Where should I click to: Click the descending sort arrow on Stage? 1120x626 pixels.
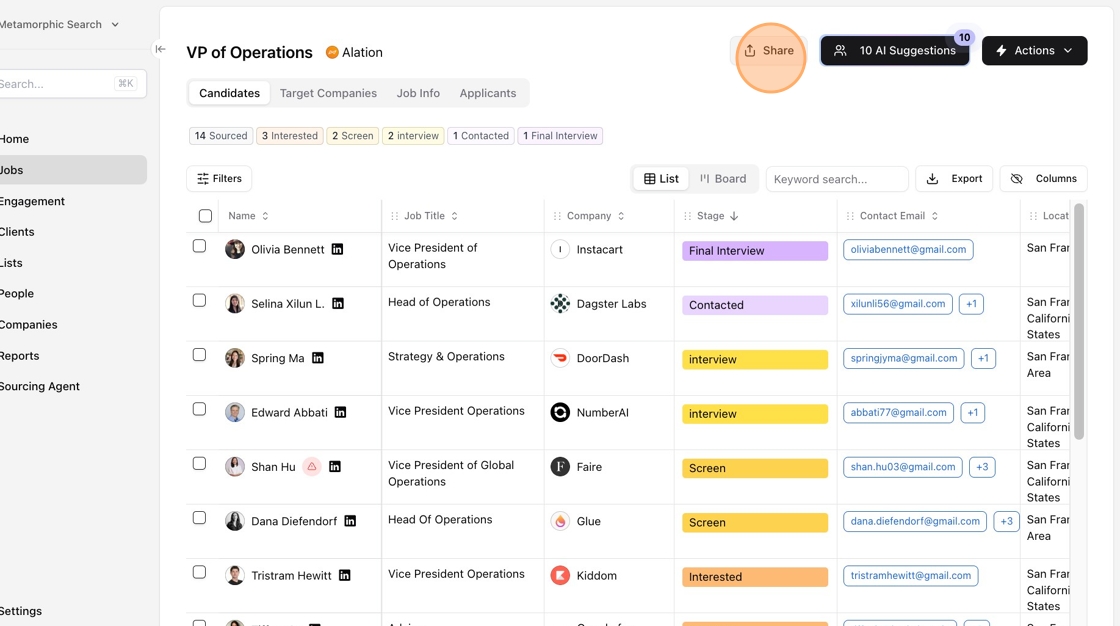click(x=734, y=216)
